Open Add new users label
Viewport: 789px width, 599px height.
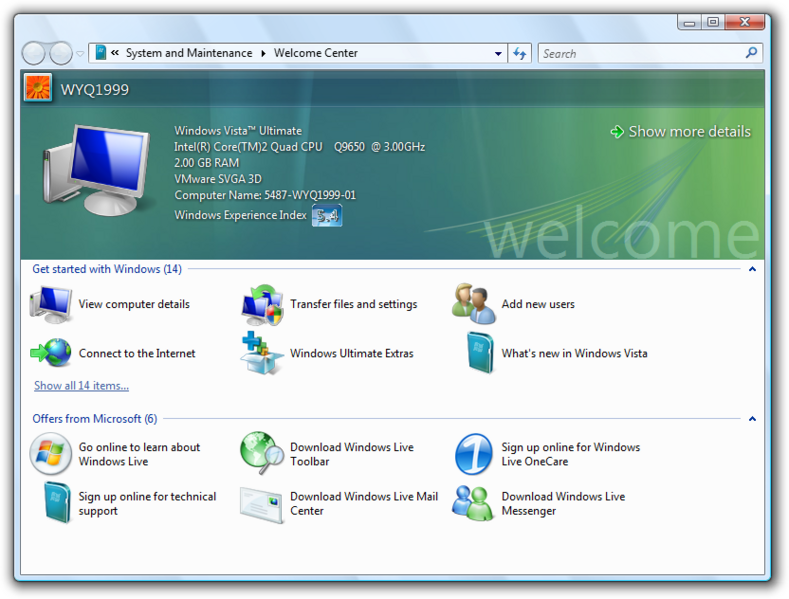[x=538, y=304]
